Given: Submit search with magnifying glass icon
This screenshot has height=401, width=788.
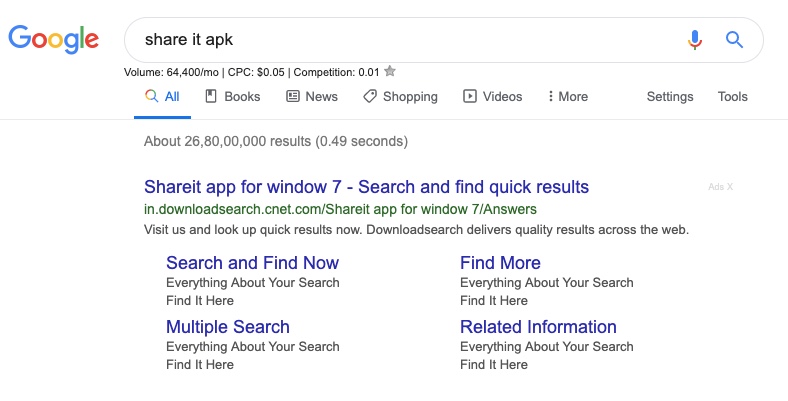Looking at the screenshot, I should [734, 40].
